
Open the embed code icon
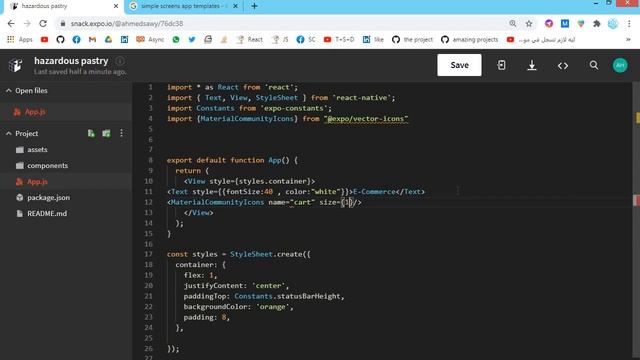click(563, 66)
